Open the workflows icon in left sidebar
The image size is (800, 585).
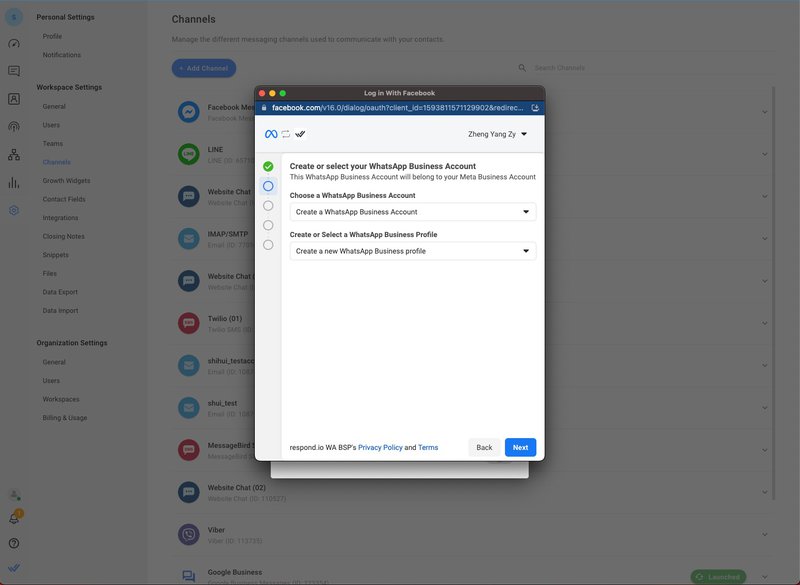click(14, 155)
